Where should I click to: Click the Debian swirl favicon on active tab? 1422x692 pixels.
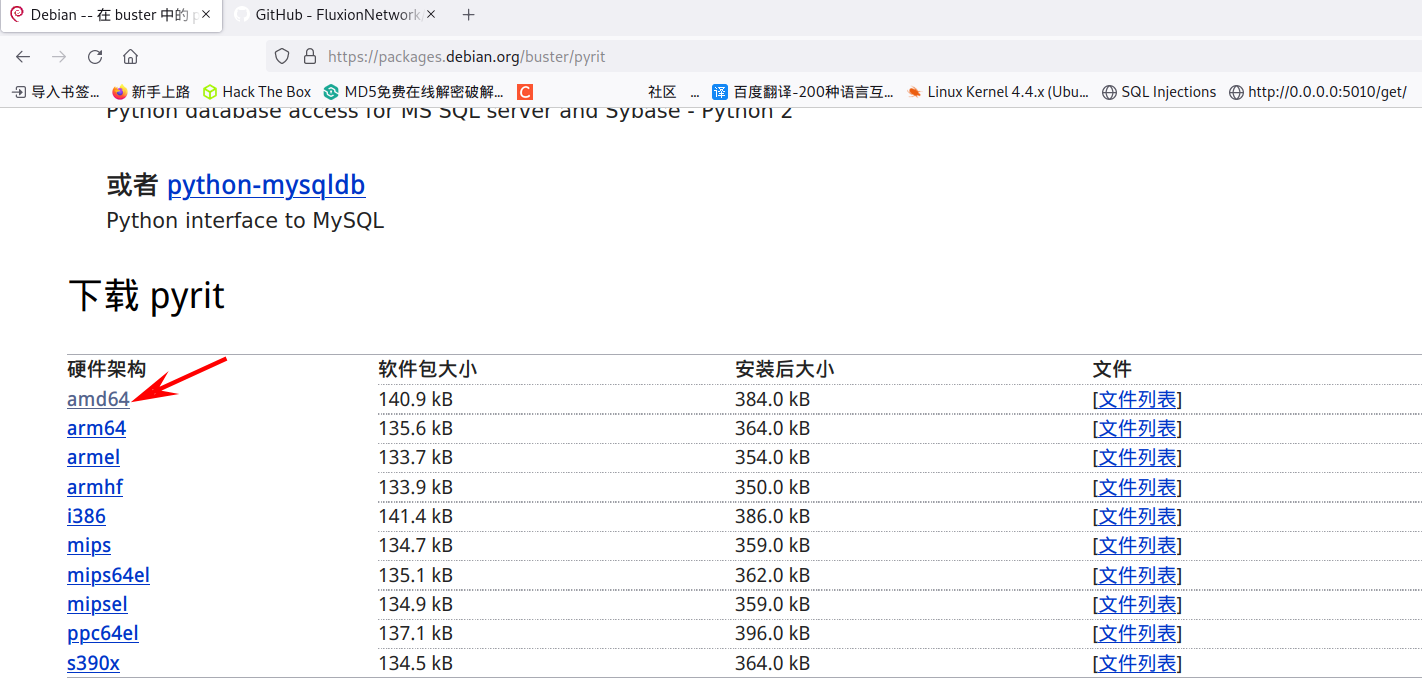click(16, 14)
